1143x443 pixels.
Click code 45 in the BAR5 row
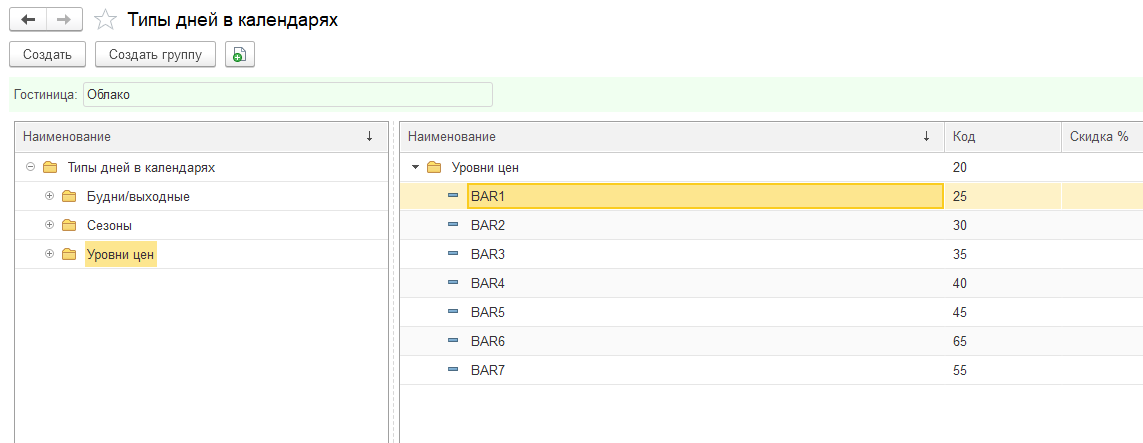click(959, 313)
